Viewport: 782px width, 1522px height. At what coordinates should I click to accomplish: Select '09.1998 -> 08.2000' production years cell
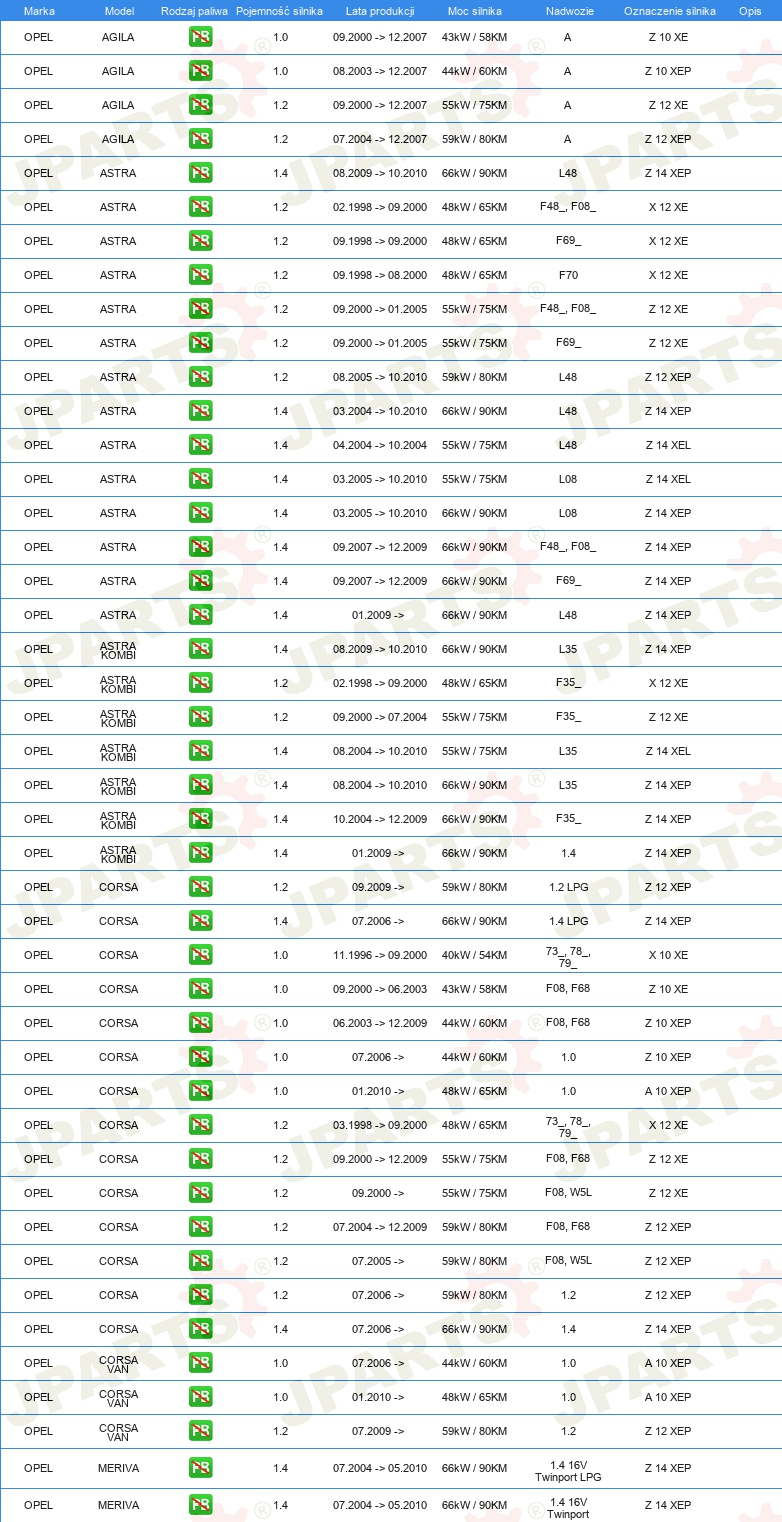[x=380, y=275]
